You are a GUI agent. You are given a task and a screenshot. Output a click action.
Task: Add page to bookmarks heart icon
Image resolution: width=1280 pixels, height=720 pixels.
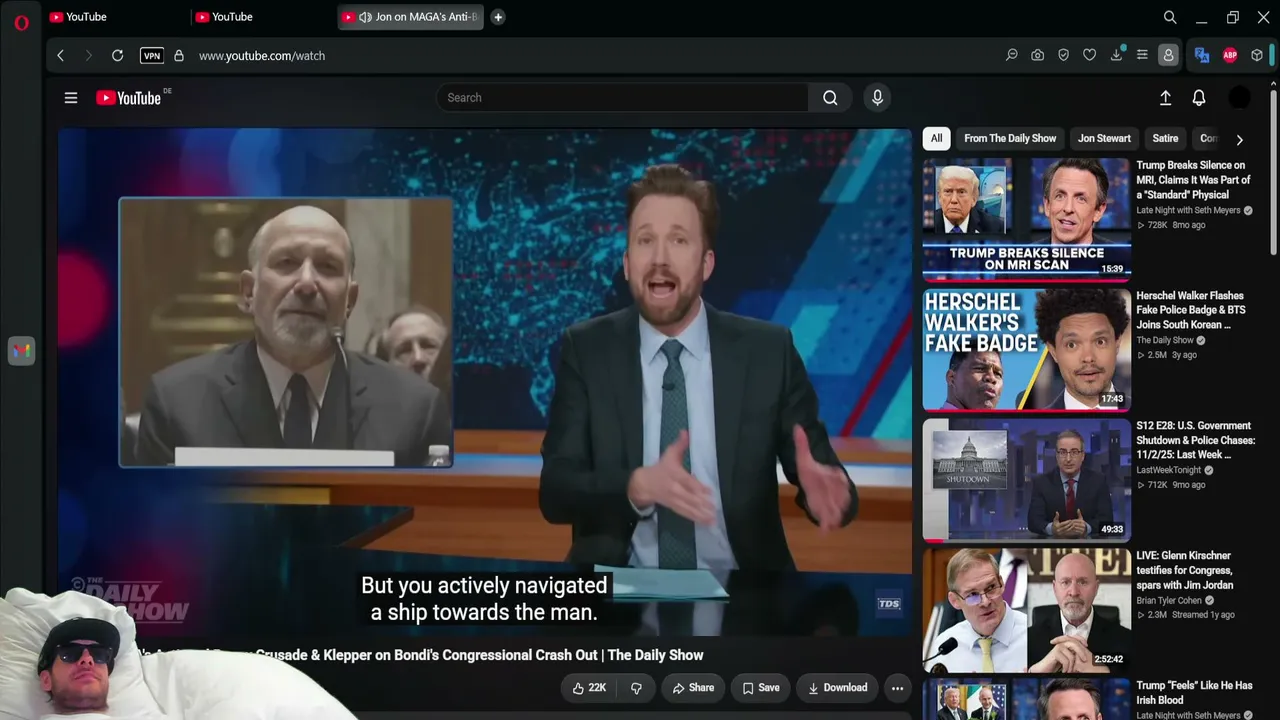tap(1089, 56)
